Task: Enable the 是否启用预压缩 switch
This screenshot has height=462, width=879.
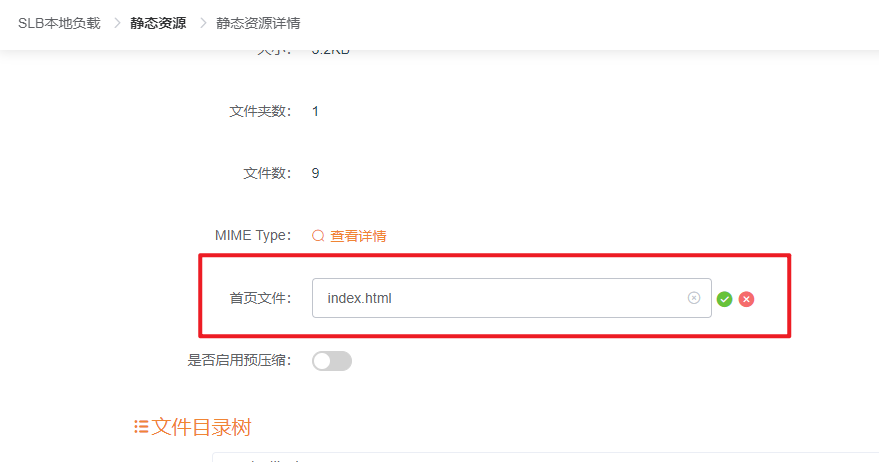Action: coord(331,361)
